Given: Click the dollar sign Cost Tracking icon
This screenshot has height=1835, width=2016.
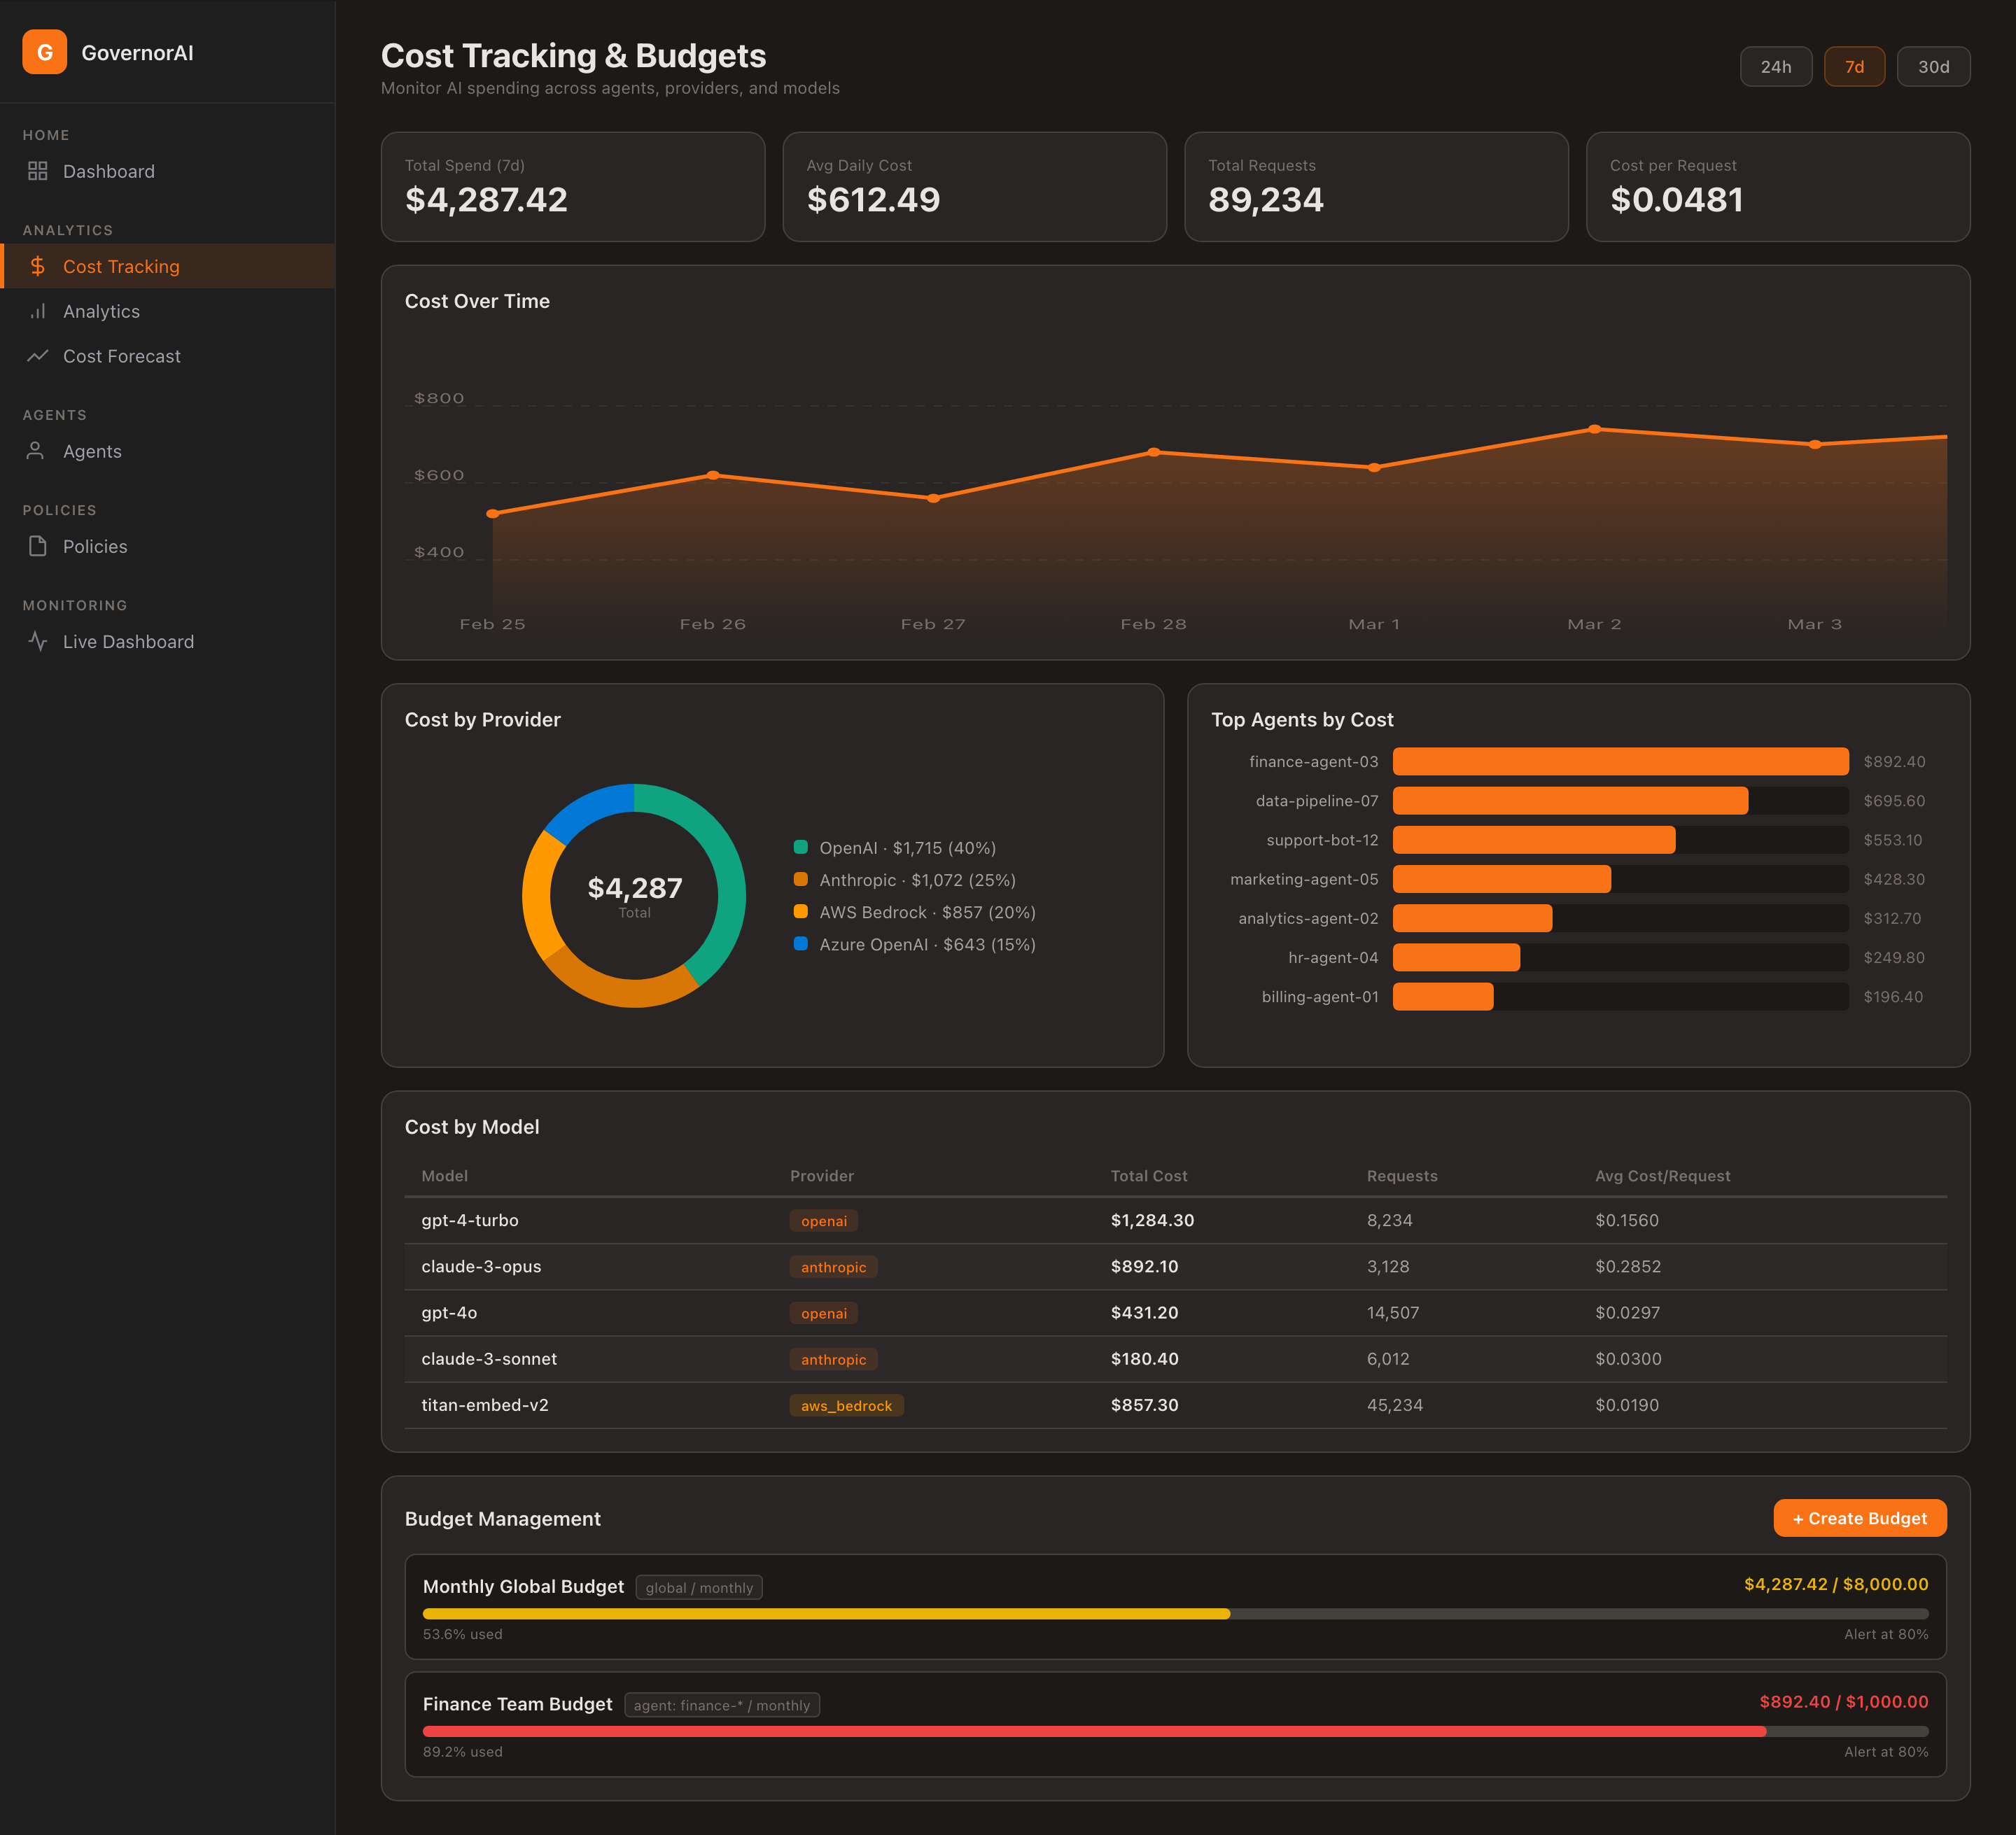Looking at the screenshot, I should [38, 266].
